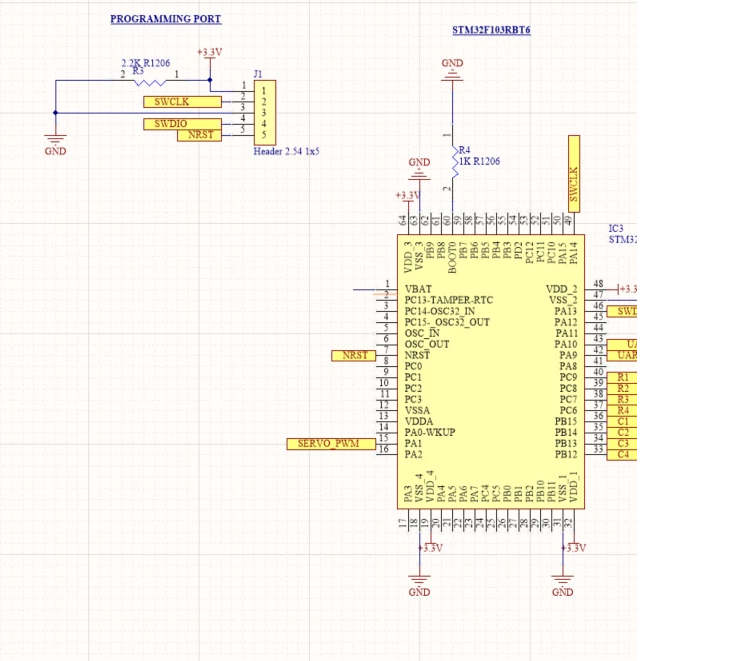Select the 2.2K R1206 resistor value label
This screenshot has width=752, height=661.
(145, 63)
